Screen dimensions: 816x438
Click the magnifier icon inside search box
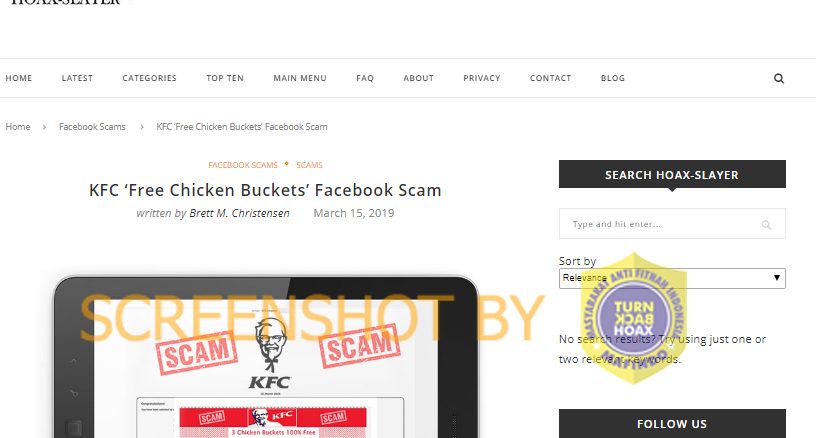coord(766,225)
